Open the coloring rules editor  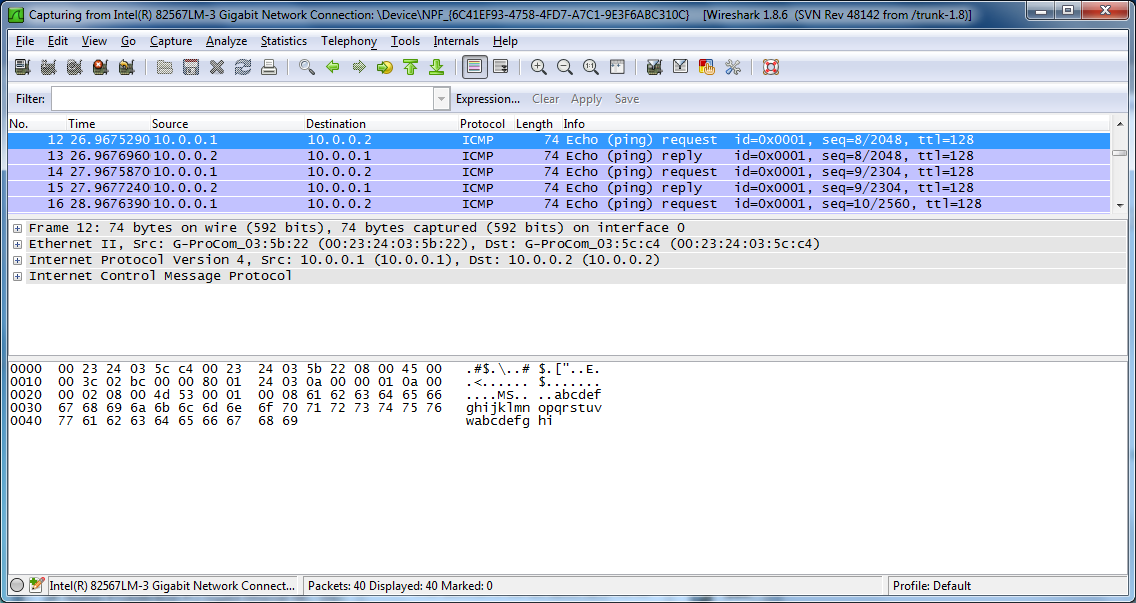pyautogui.click(x=707, y=67)
